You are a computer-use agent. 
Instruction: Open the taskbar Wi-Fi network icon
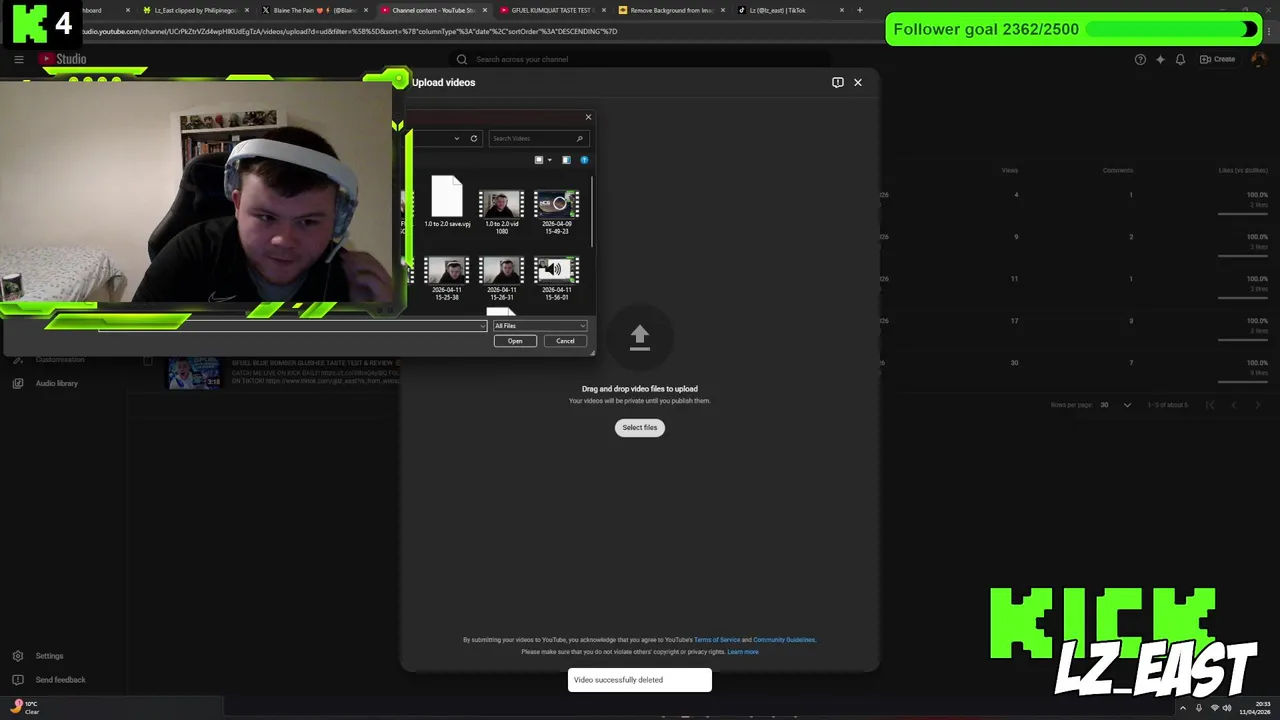[x=1214, y=708]
